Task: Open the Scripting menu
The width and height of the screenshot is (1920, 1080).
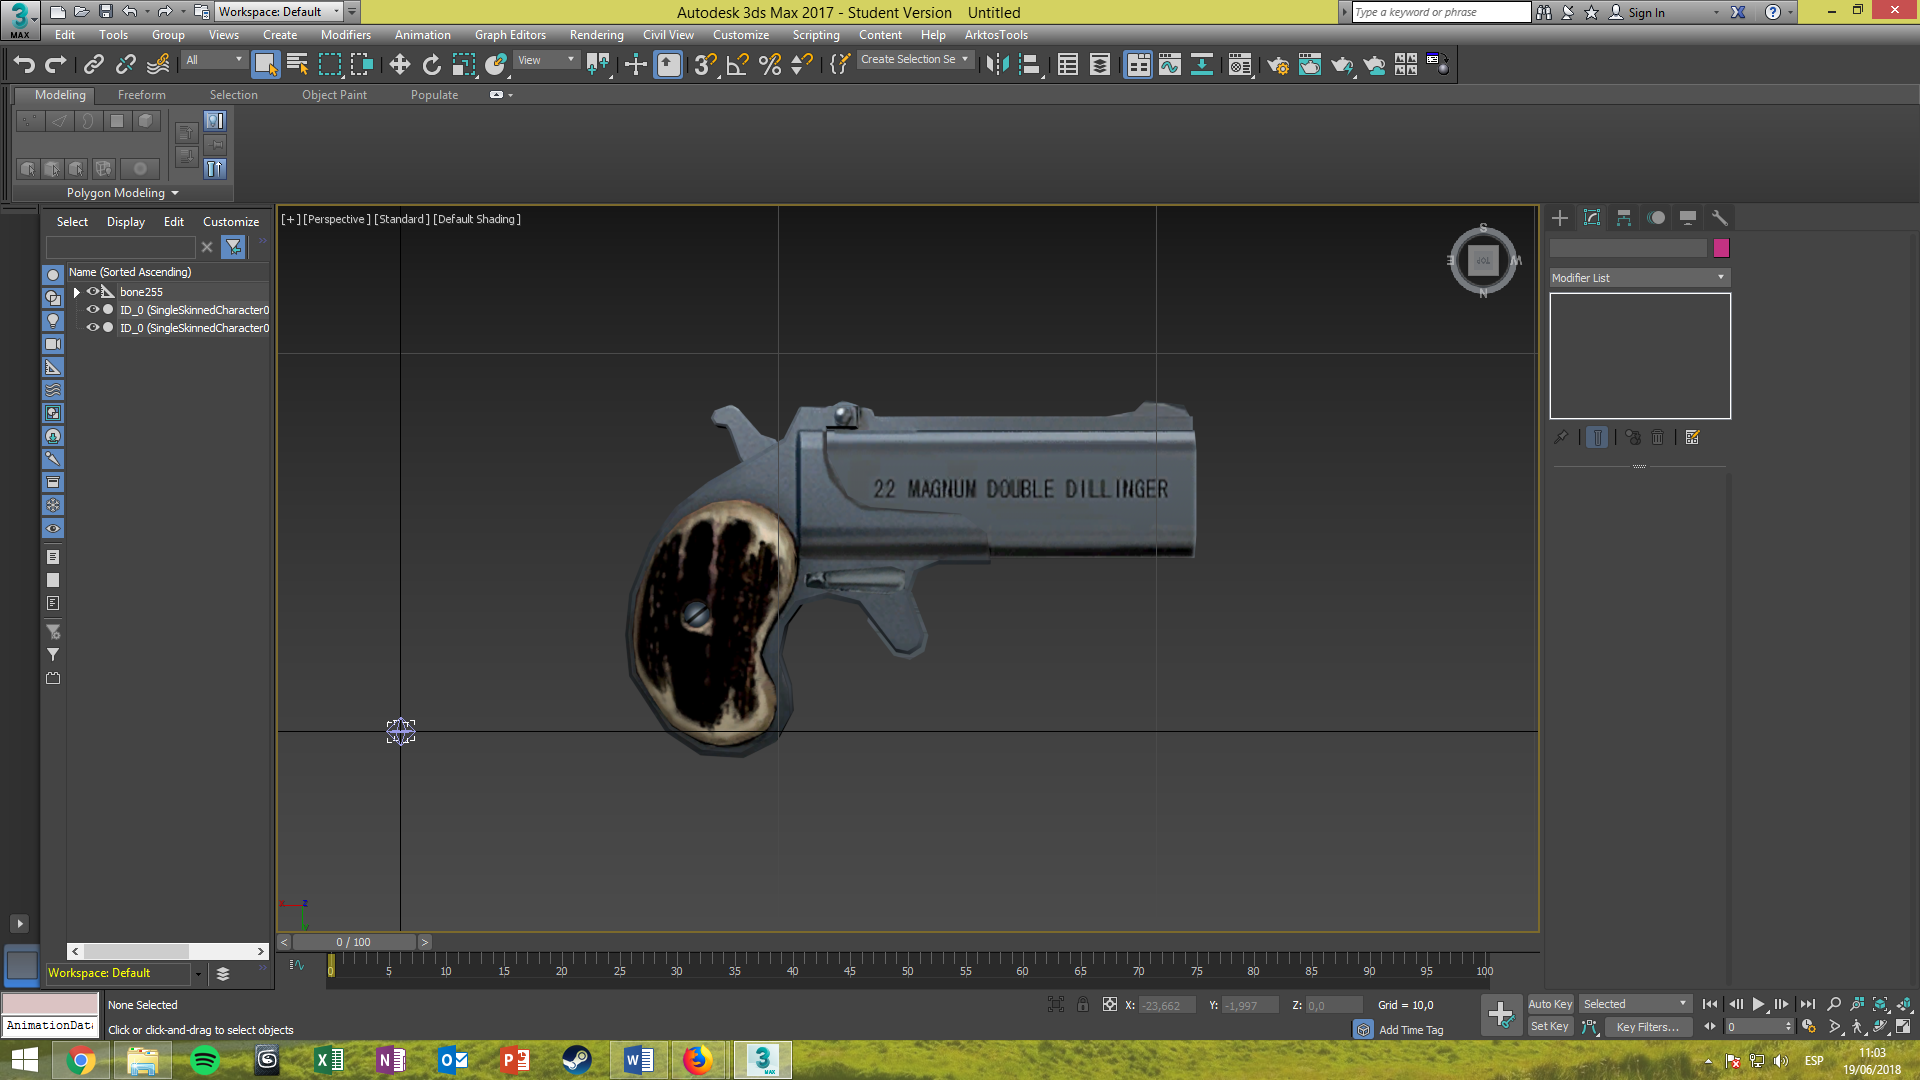Action: tap(816, 35)
